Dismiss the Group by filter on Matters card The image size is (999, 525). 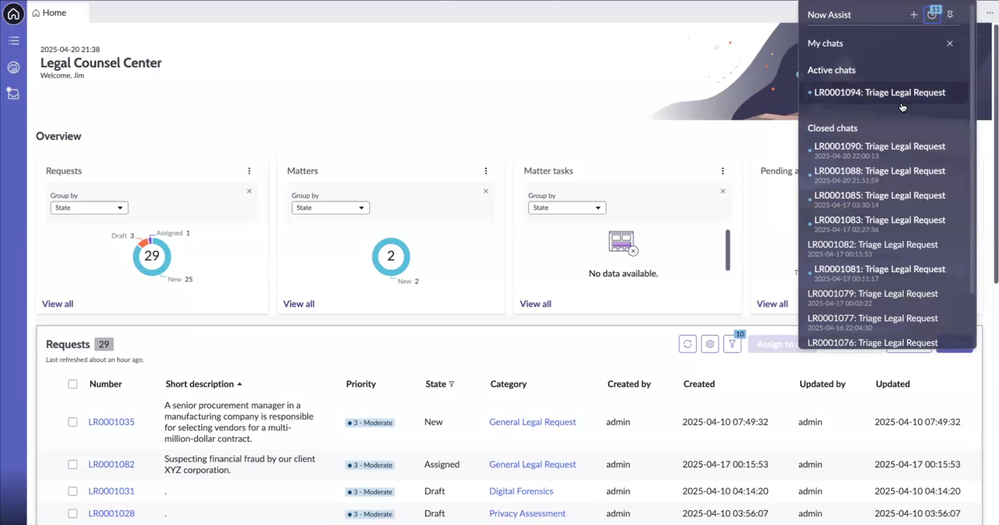pyautogui.click(x=485, y=191)
